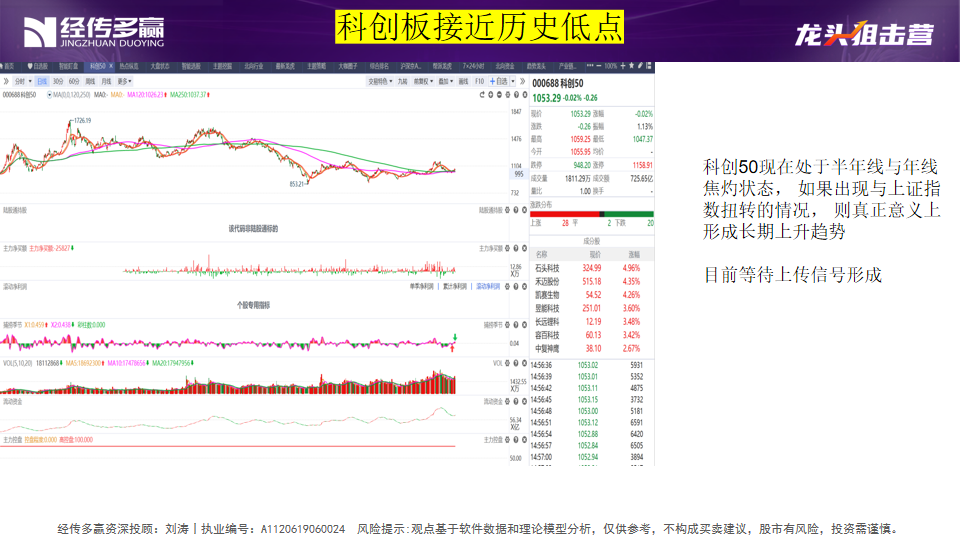Click the 九转 button

coord(402,81)
